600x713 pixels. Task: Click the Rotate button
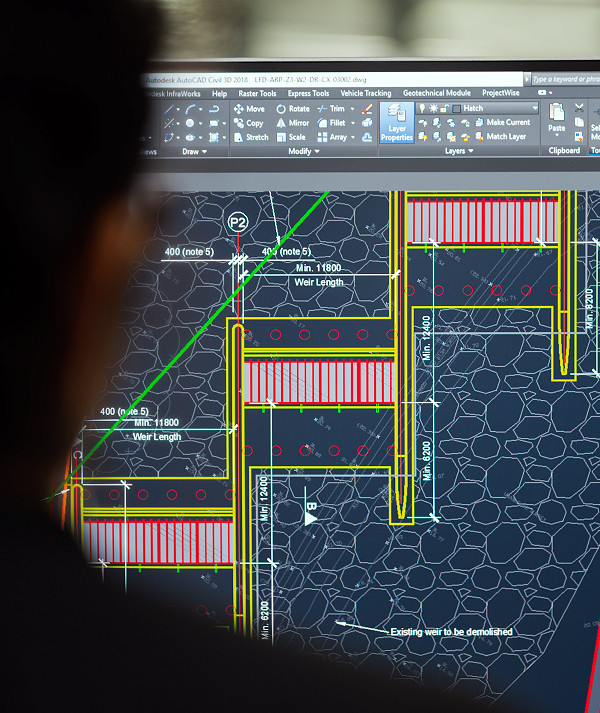coord(292,109)
